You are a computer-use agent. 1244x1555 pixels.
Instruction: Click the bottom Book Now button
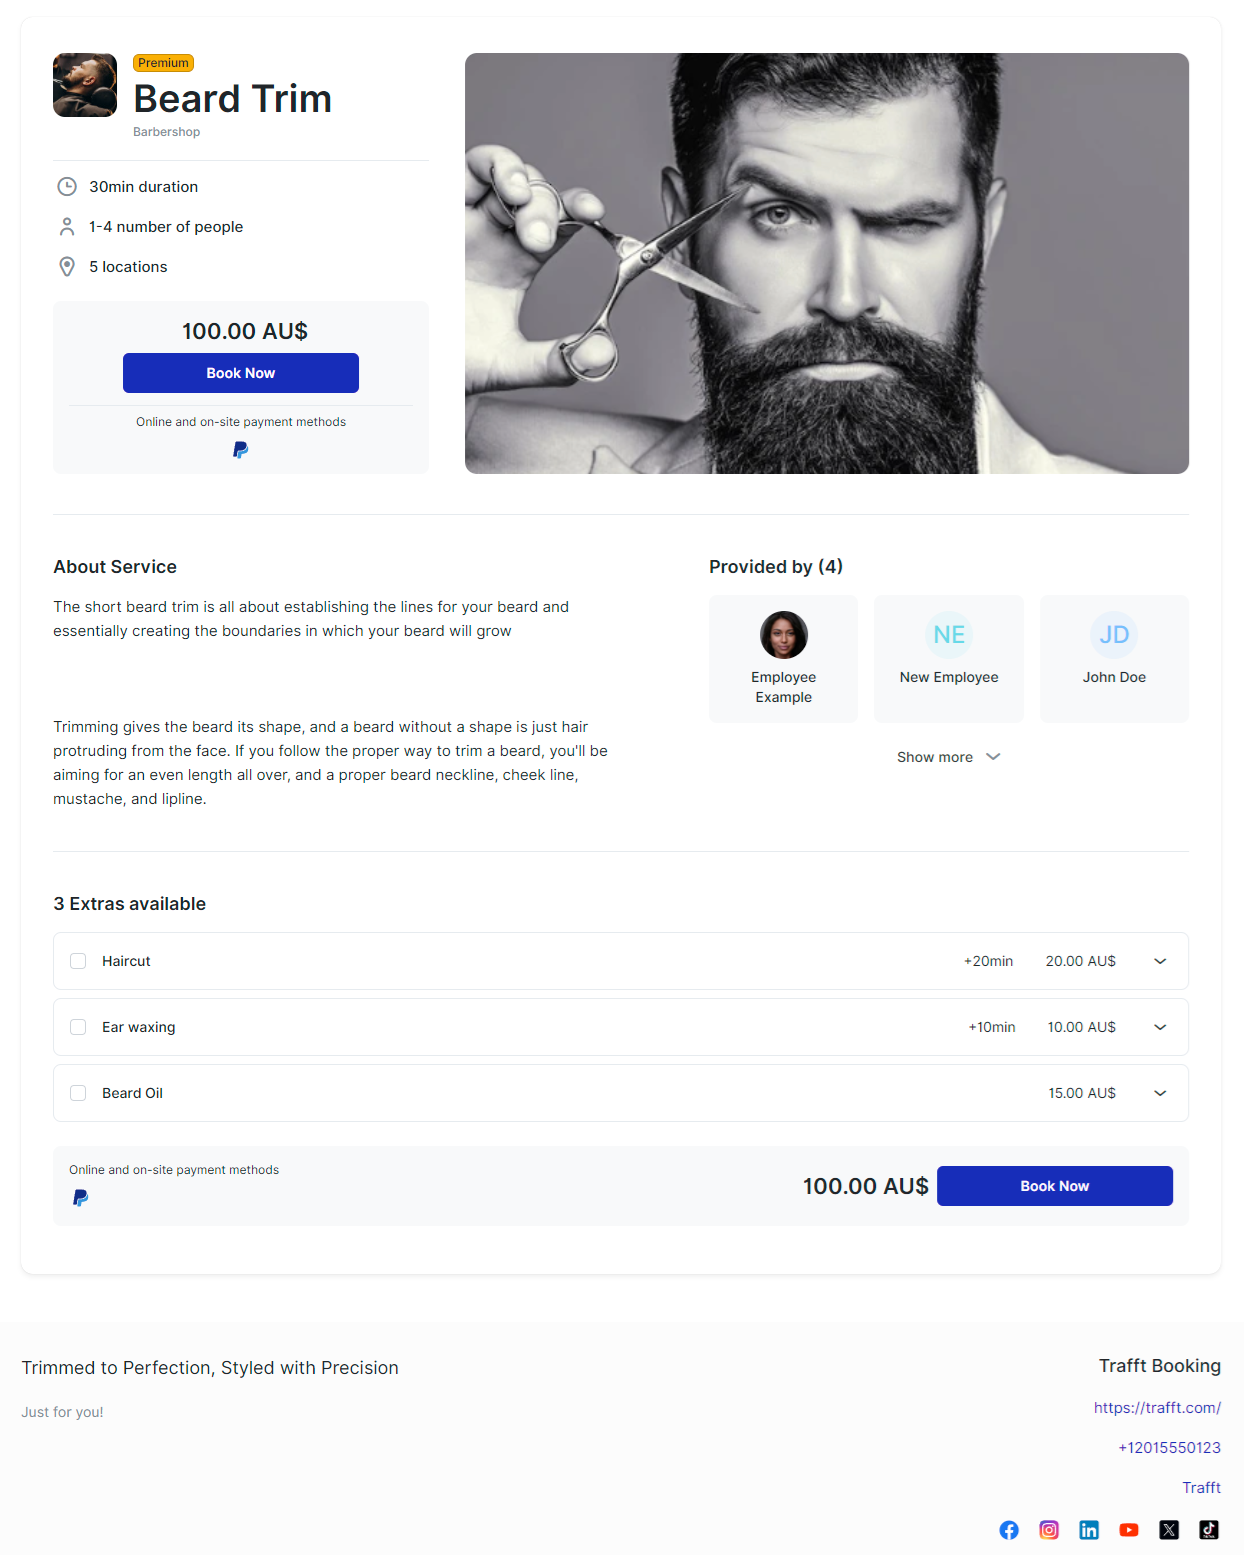pyautogui.click(x=1055, y=1186)
